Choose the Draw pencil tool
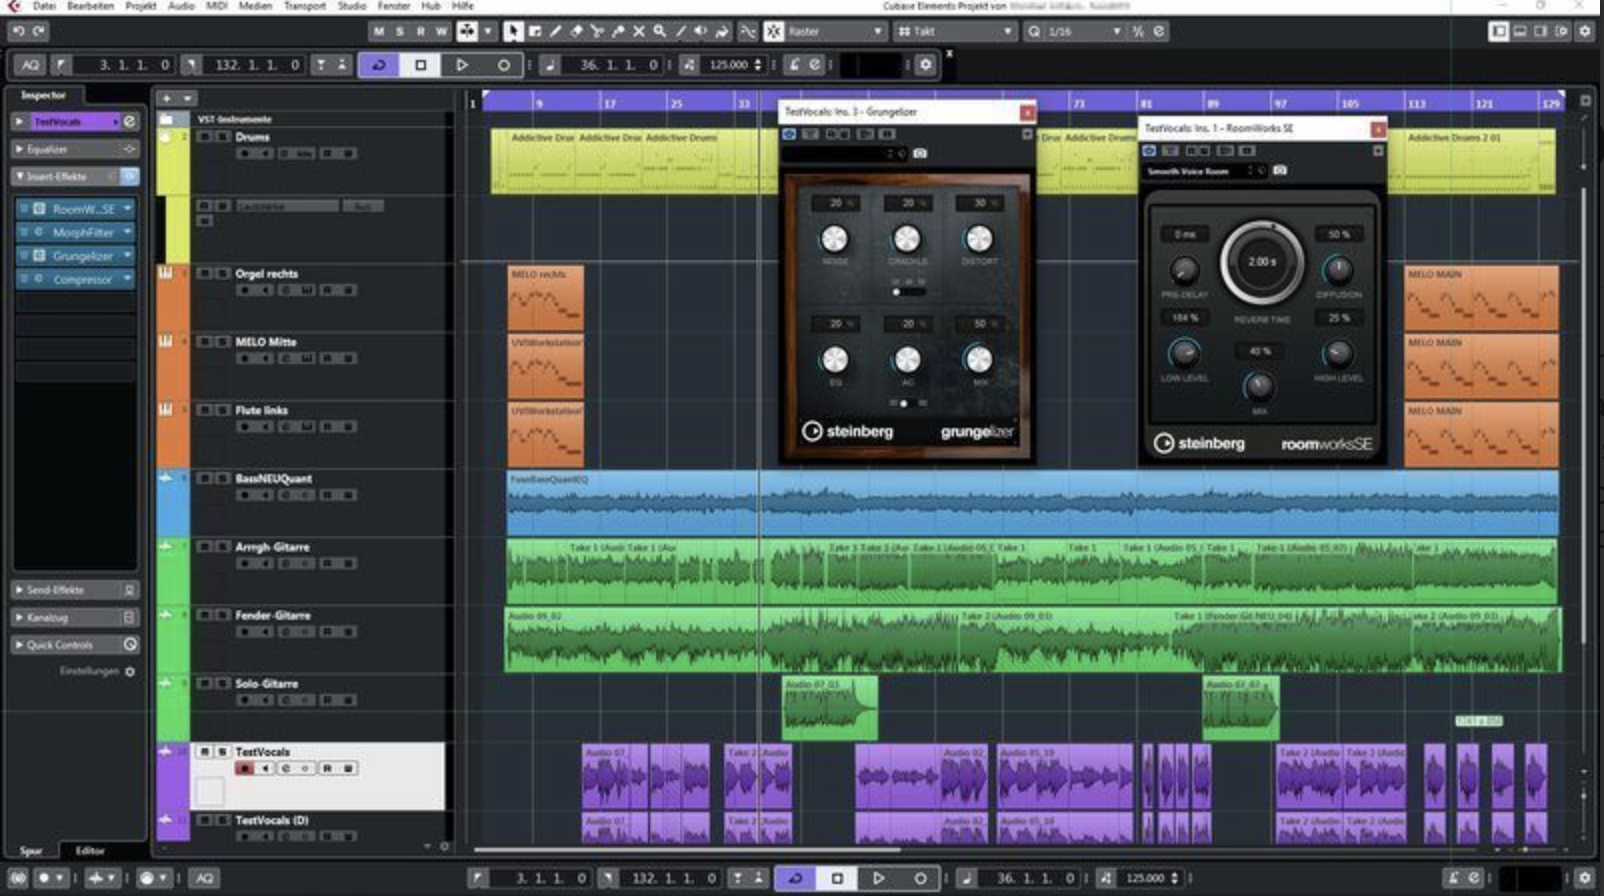Viewport: 1604px width, 896px height. tap(555, 32)
